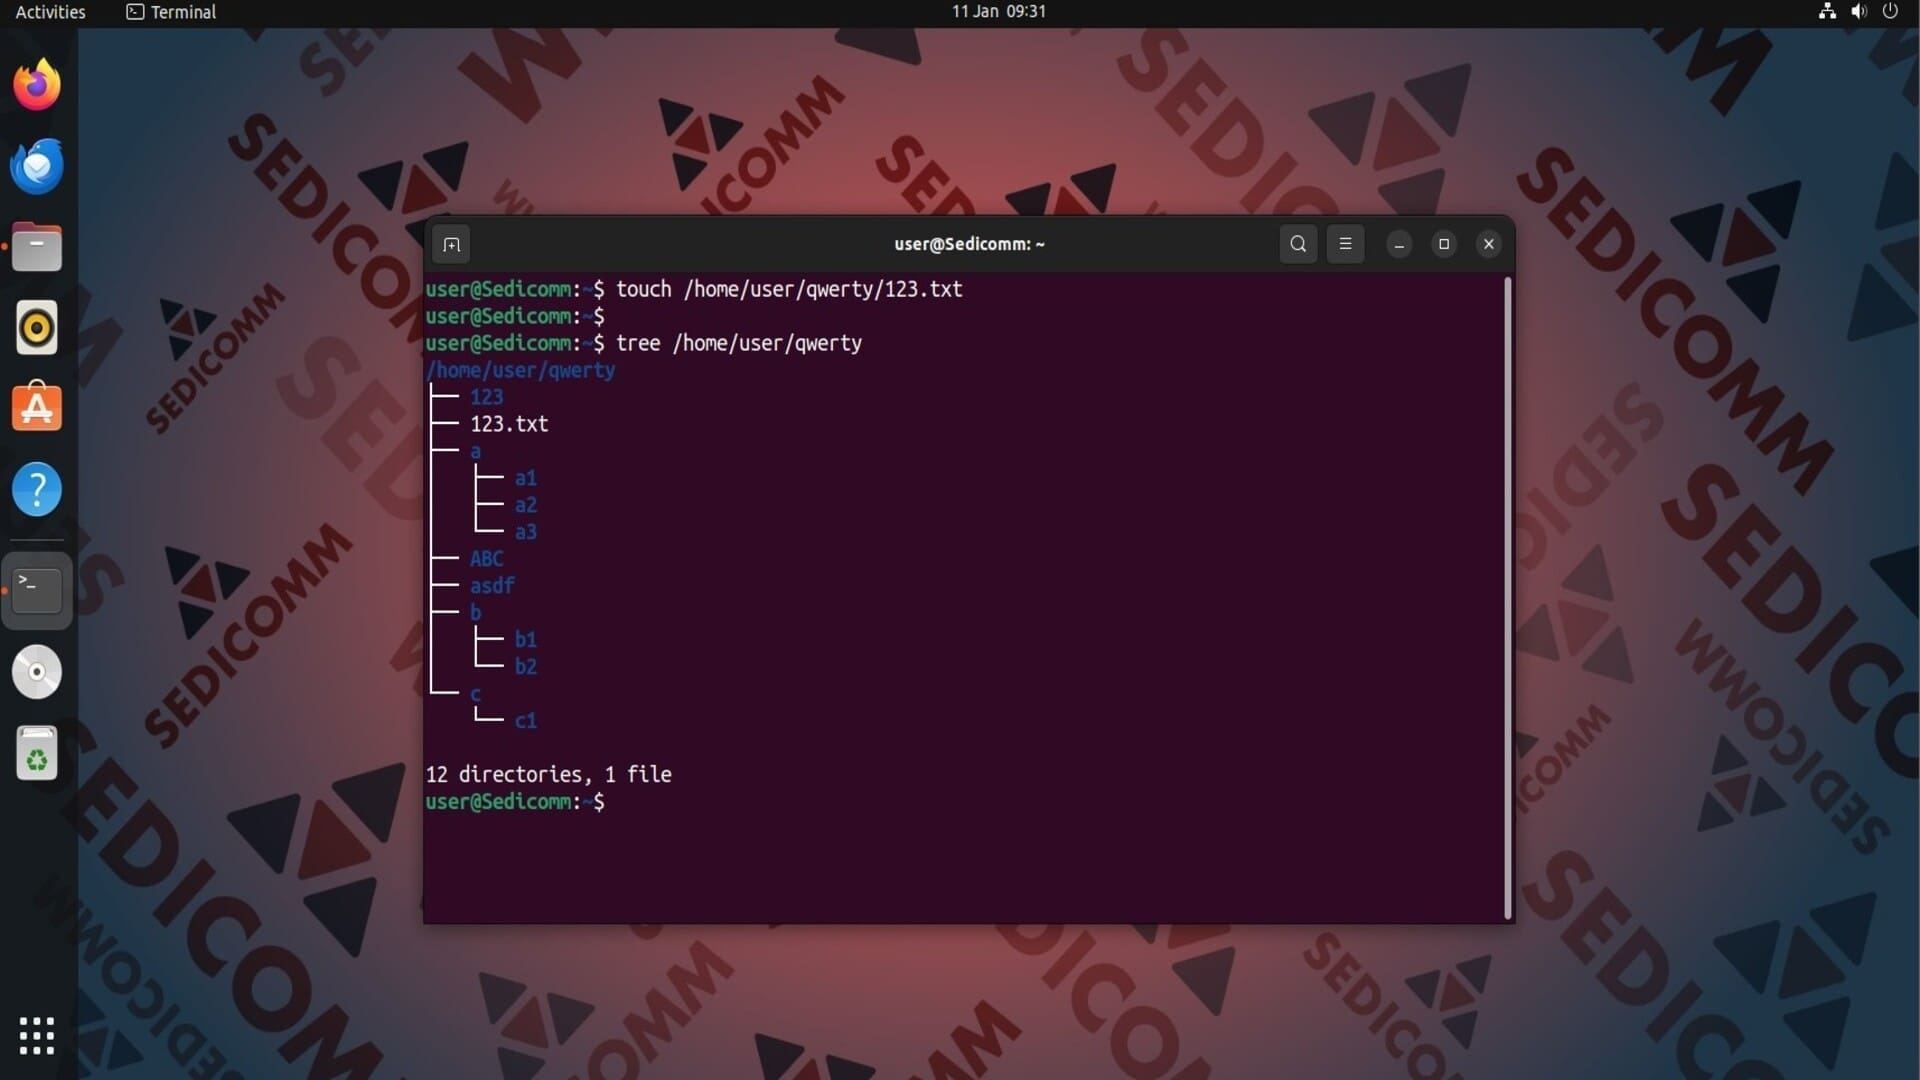Viewport: 1920px width, 1080px height.
Task: Open a new terminal tab
Action: coord(451,244)
